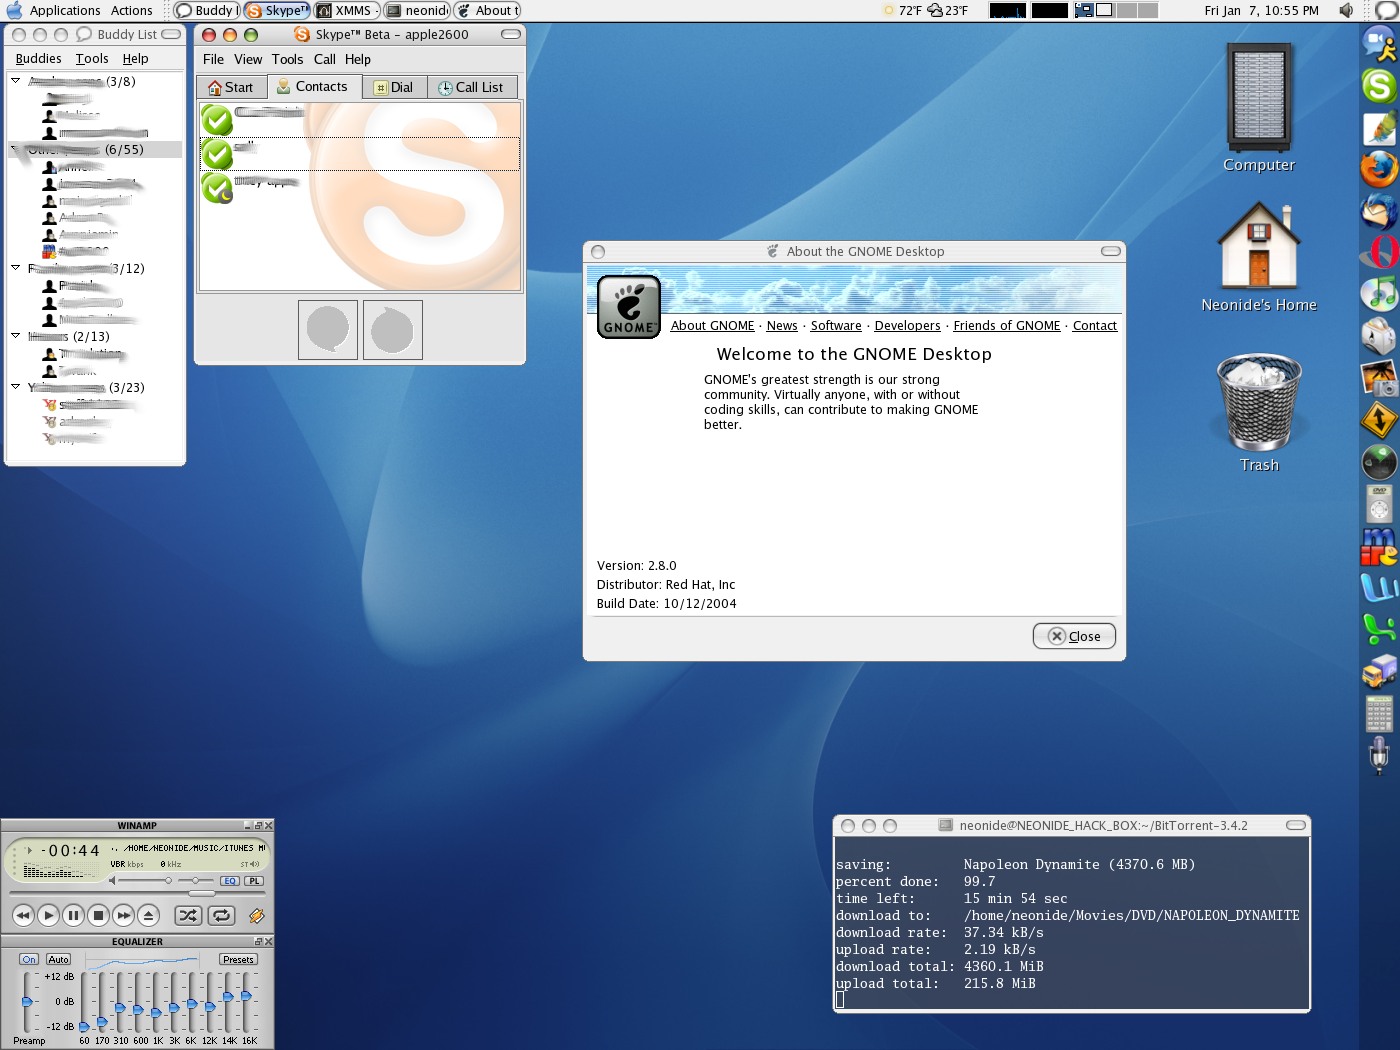Collapse the (2/13) buddy group
Screen dimensions: 1400x1050
click(15, 335)
